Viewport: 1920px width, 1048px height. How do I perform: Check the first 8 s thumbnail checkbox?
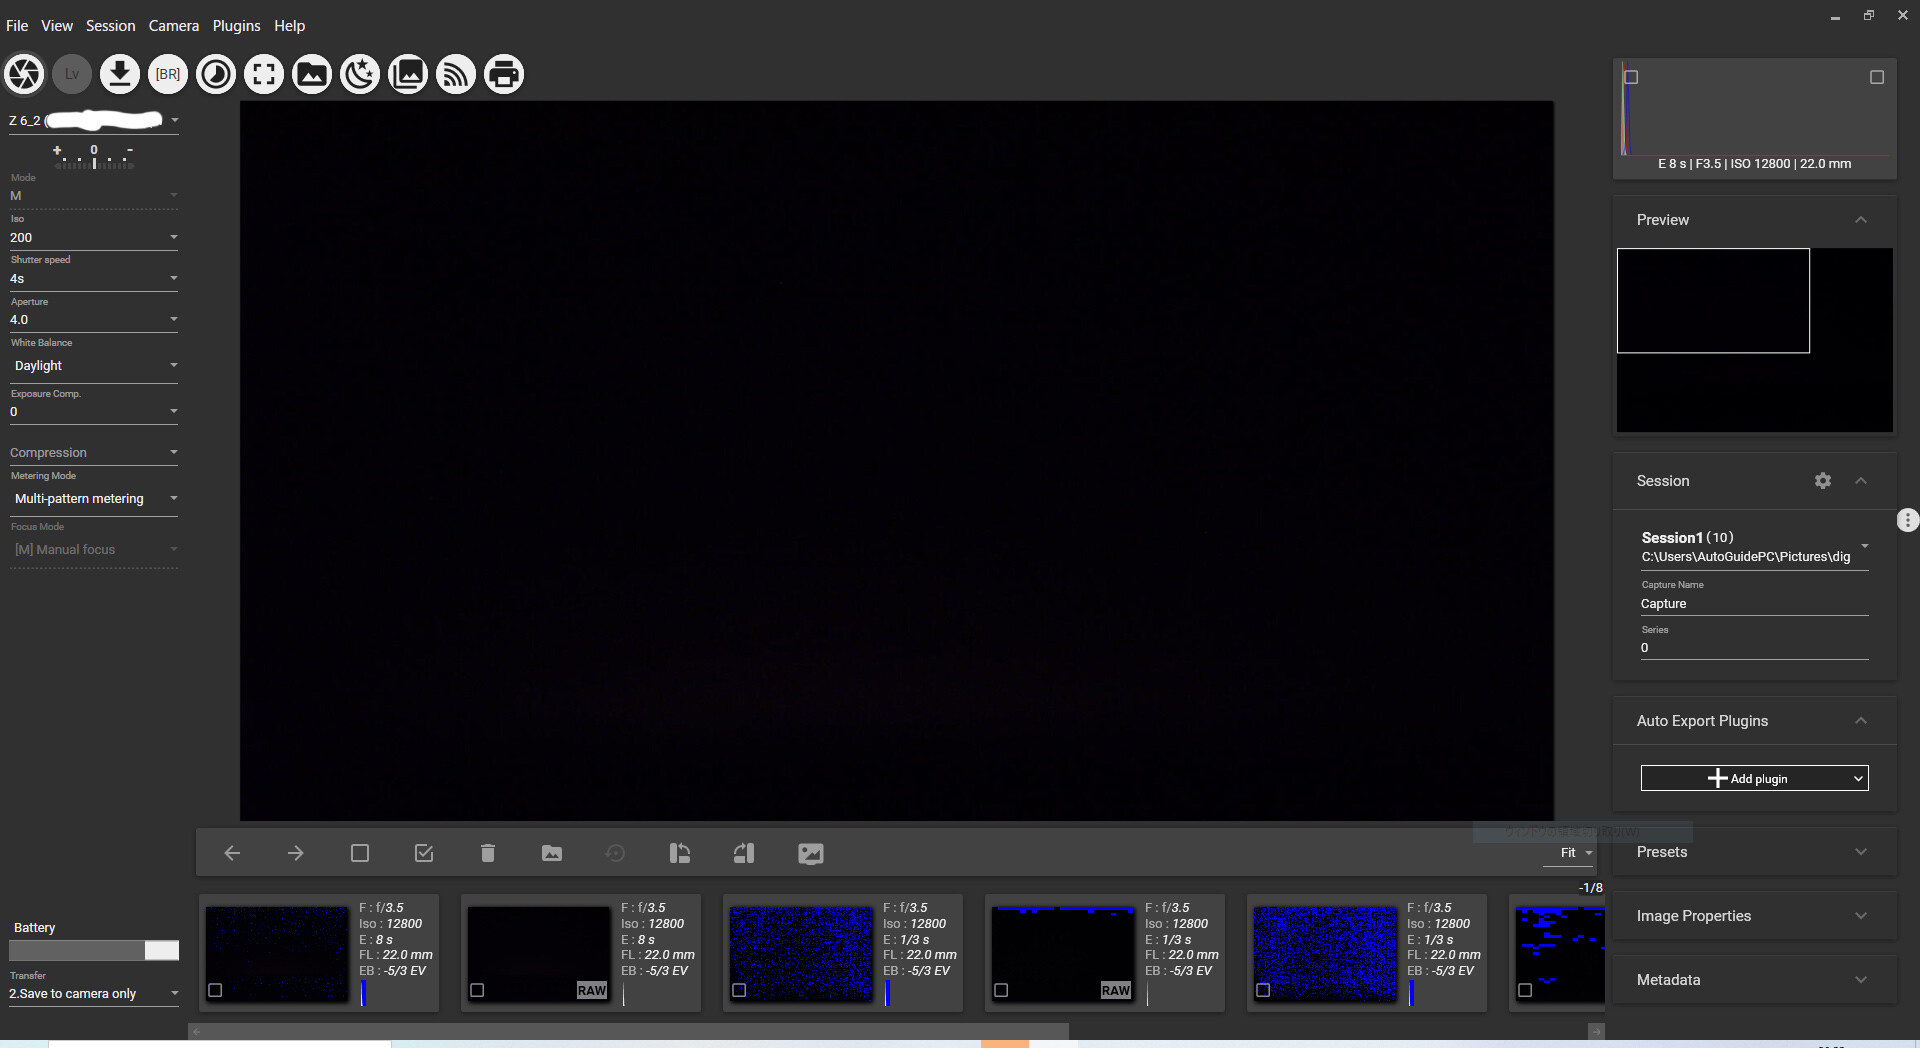click(215, 990)
